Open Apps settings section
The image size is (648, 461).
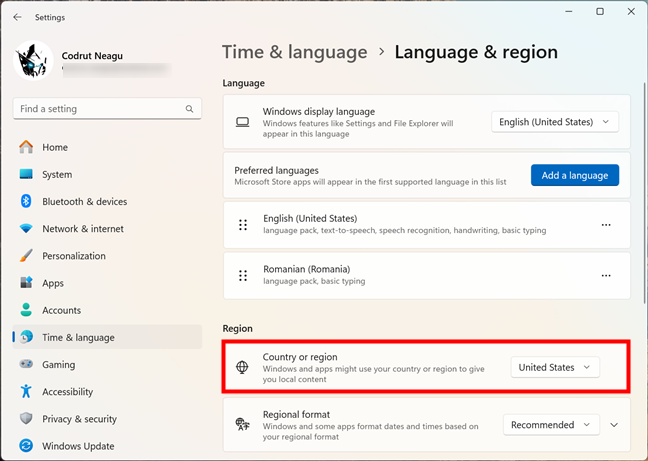click(107, 283)
